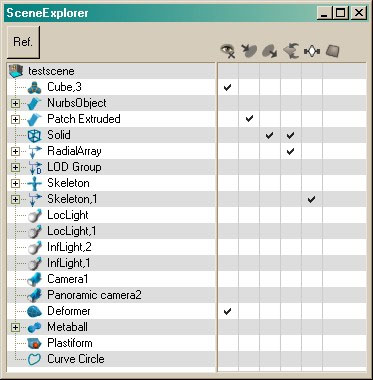Image resolution: width=373 pixels, height=380 pixels.
Task: Click the LocLight bulb icon
Action: point(35,215)
